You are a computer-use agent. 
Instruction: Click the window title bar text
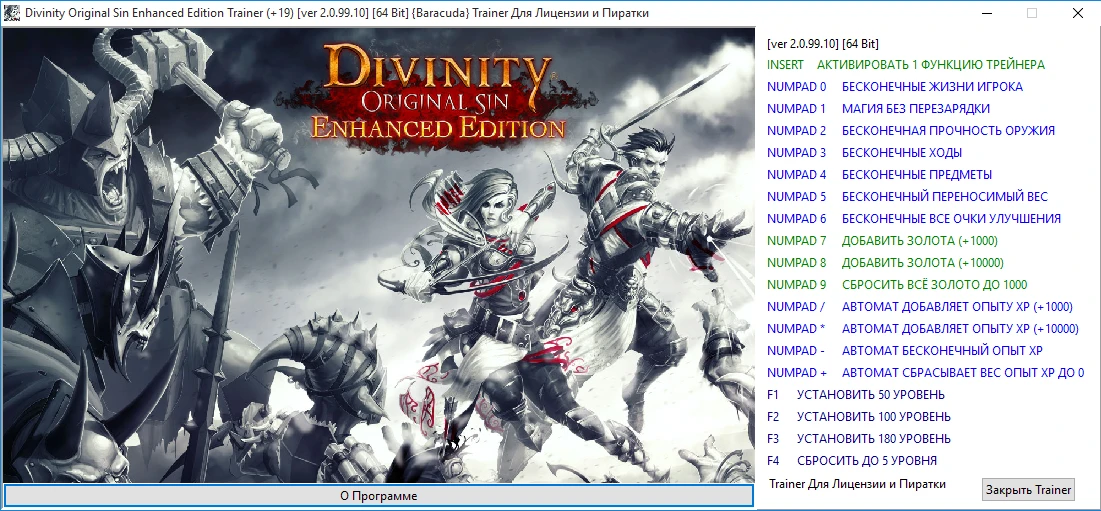coord(337,13)
